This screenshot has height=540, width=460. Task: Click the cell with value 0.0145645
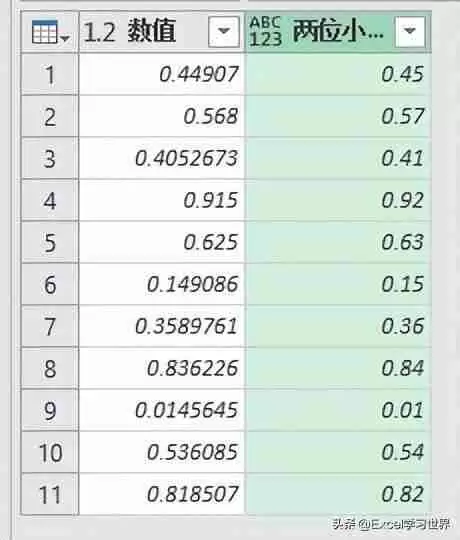(x=162, y=411)
